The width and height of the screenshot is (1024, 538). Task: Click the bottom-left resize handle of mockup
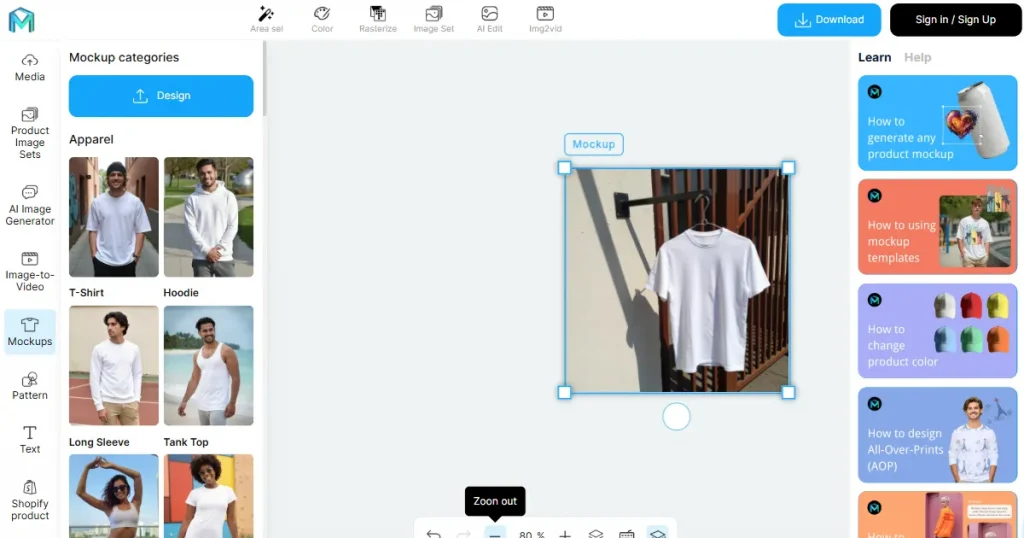564,392
